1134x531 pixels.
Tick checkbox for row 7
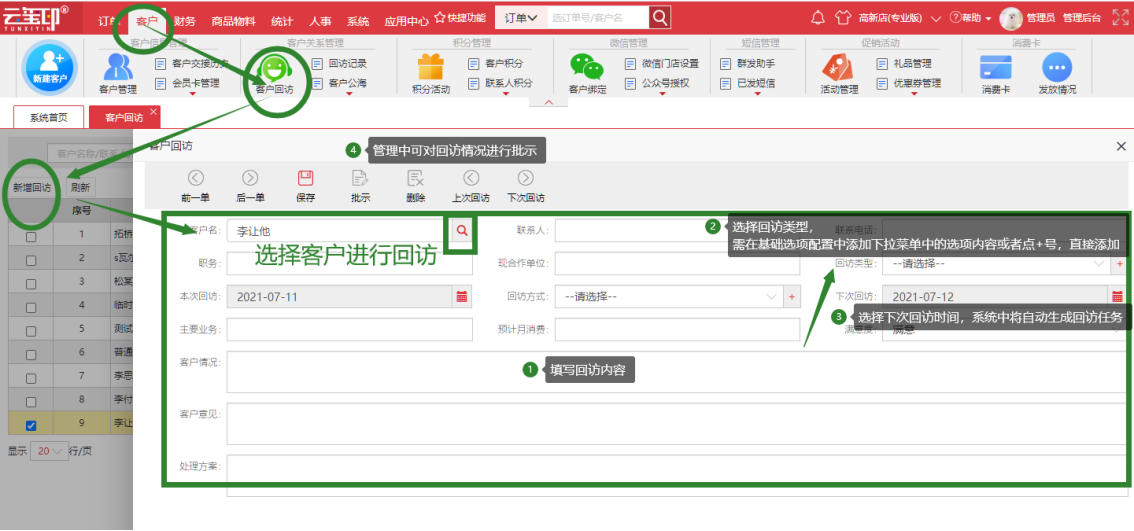click(31, 378)
